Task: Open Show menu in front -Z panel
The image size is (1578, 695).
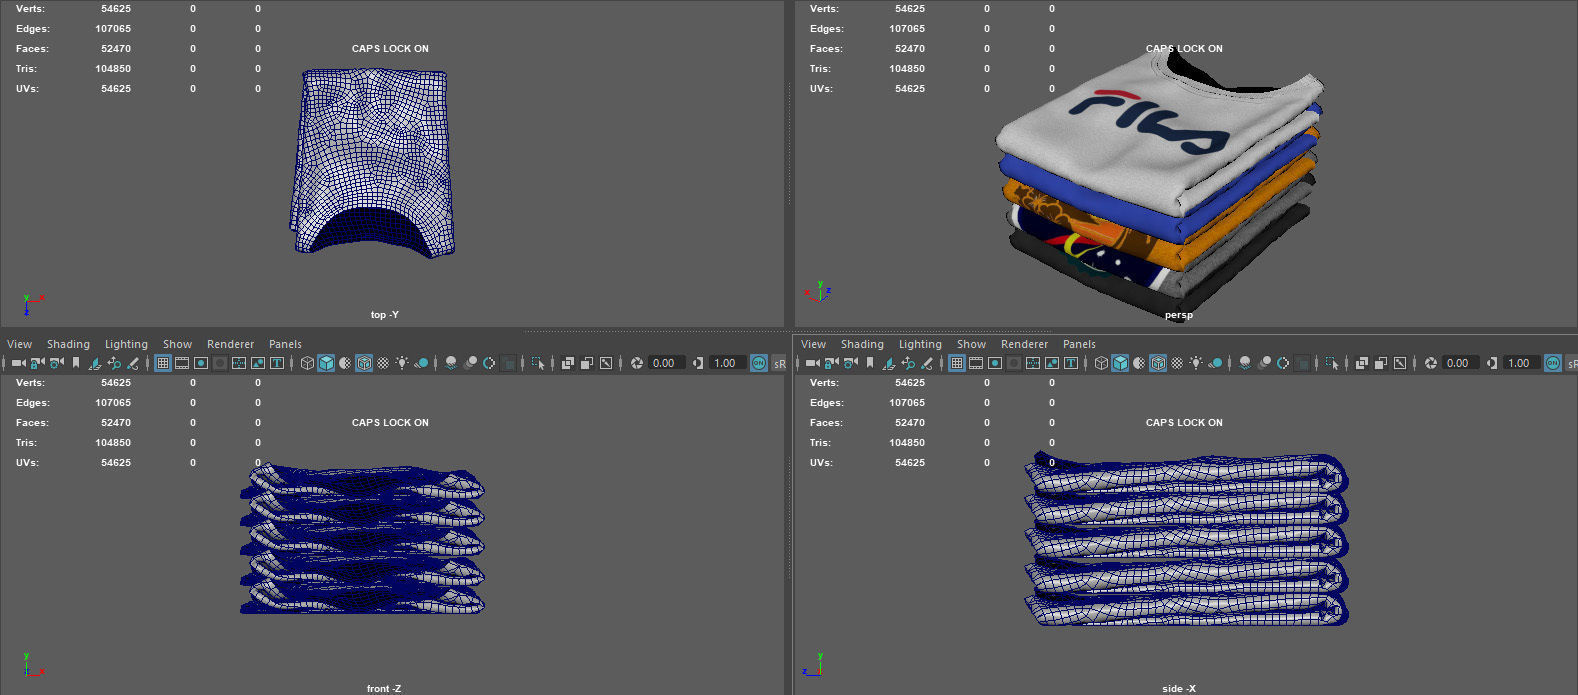Action: 177,344
